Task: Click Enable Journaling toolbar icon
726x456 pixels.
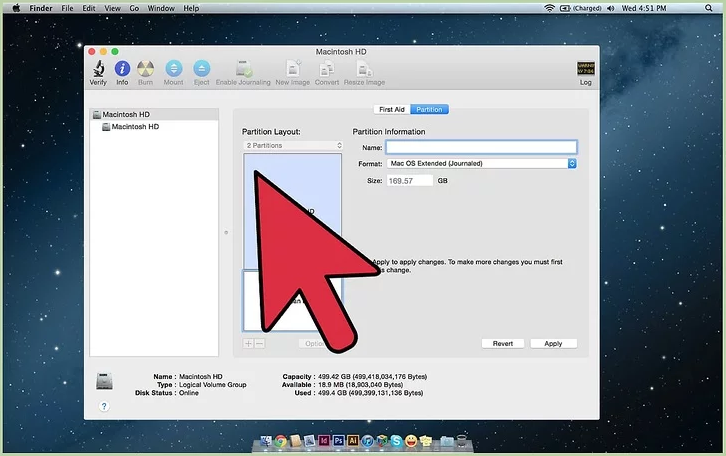Action: [x=244, y=69]
